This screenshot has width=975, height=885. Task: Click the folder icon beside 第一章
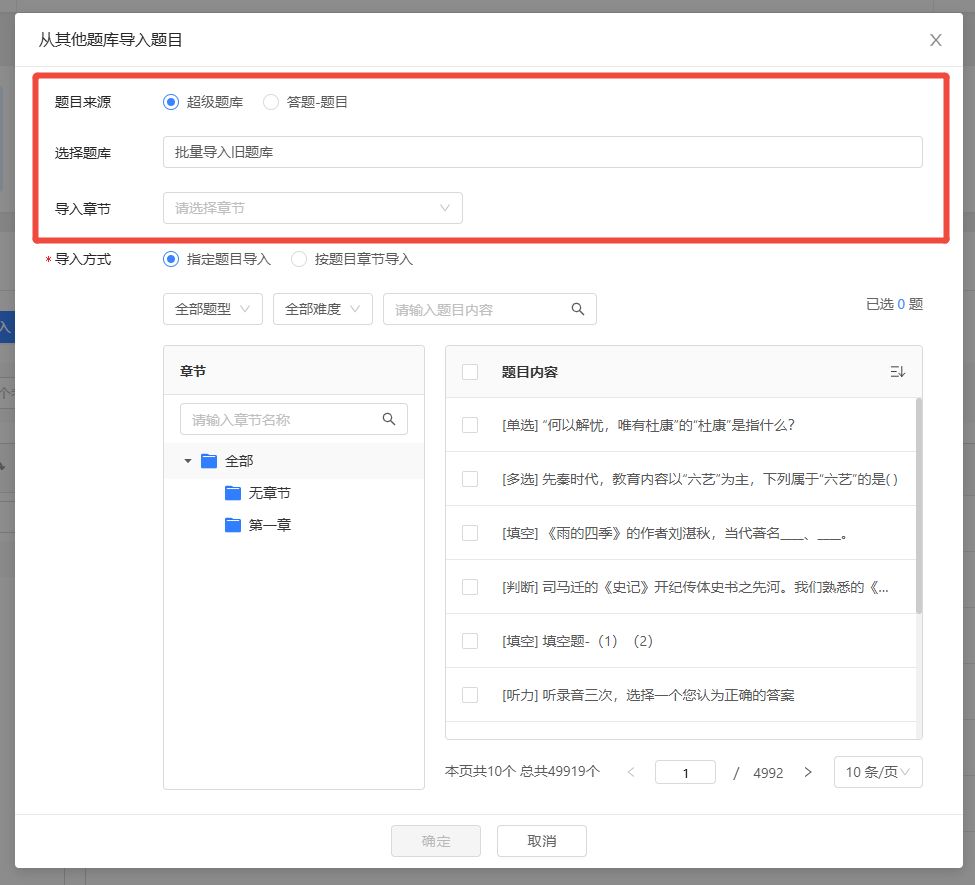(x=233, y=525)
